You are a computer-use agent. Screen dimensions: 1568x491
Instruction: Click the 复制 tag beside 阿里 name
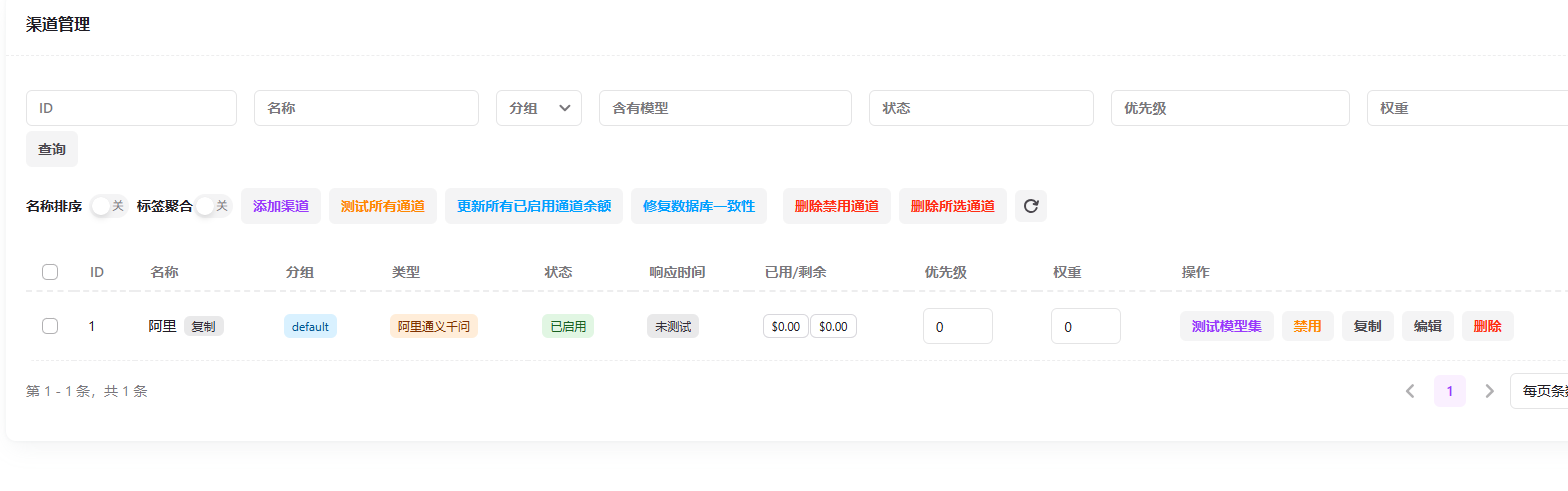[203, 326]
